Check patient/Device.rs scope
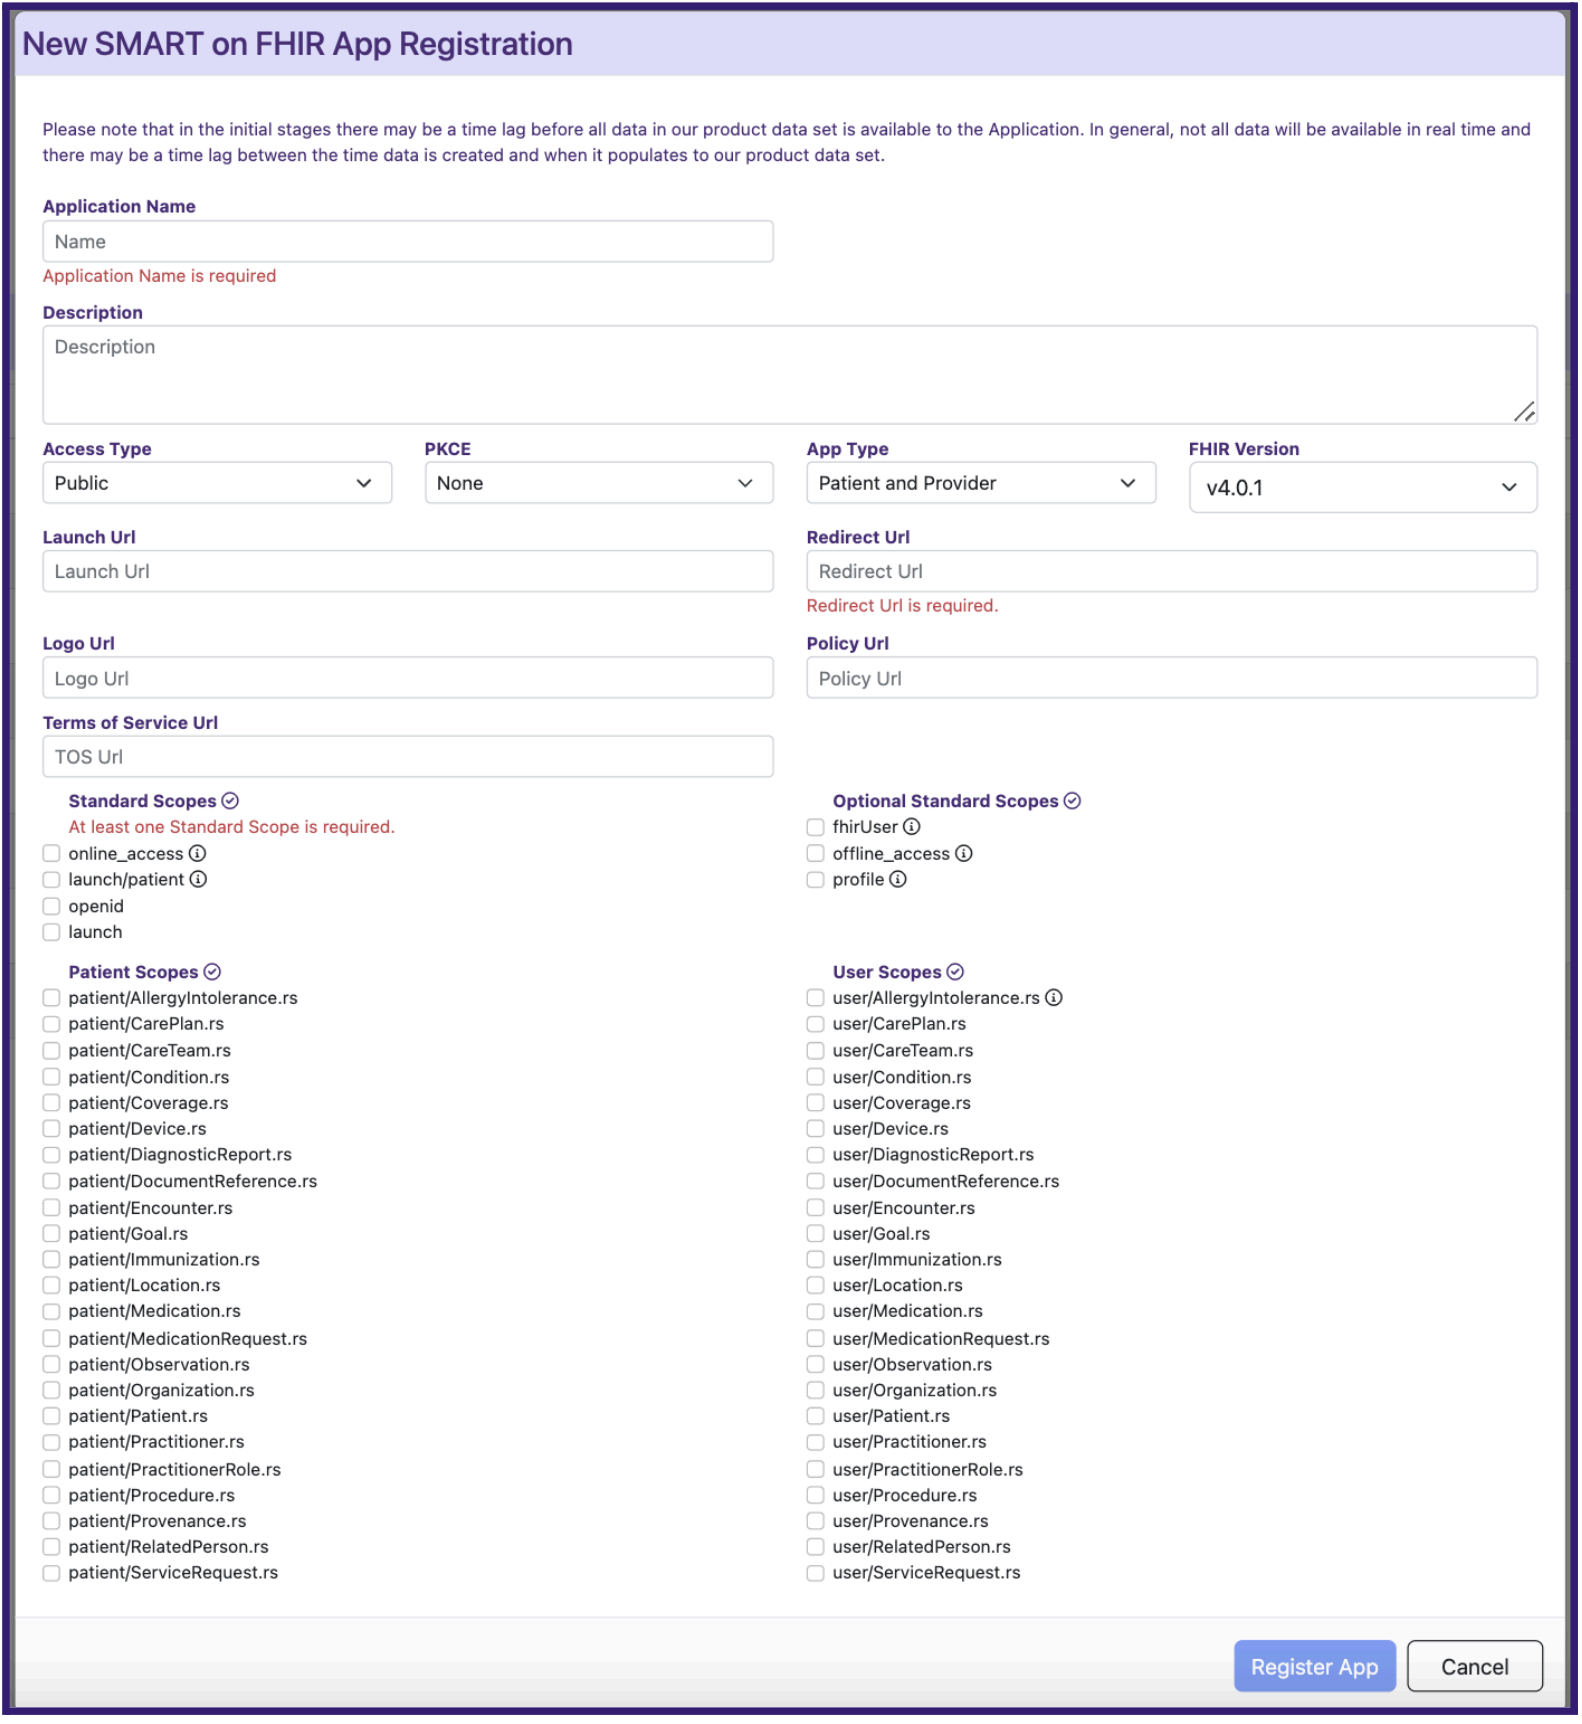Viewport: 1582px width, 1724px height. (x=51, y=1130)
